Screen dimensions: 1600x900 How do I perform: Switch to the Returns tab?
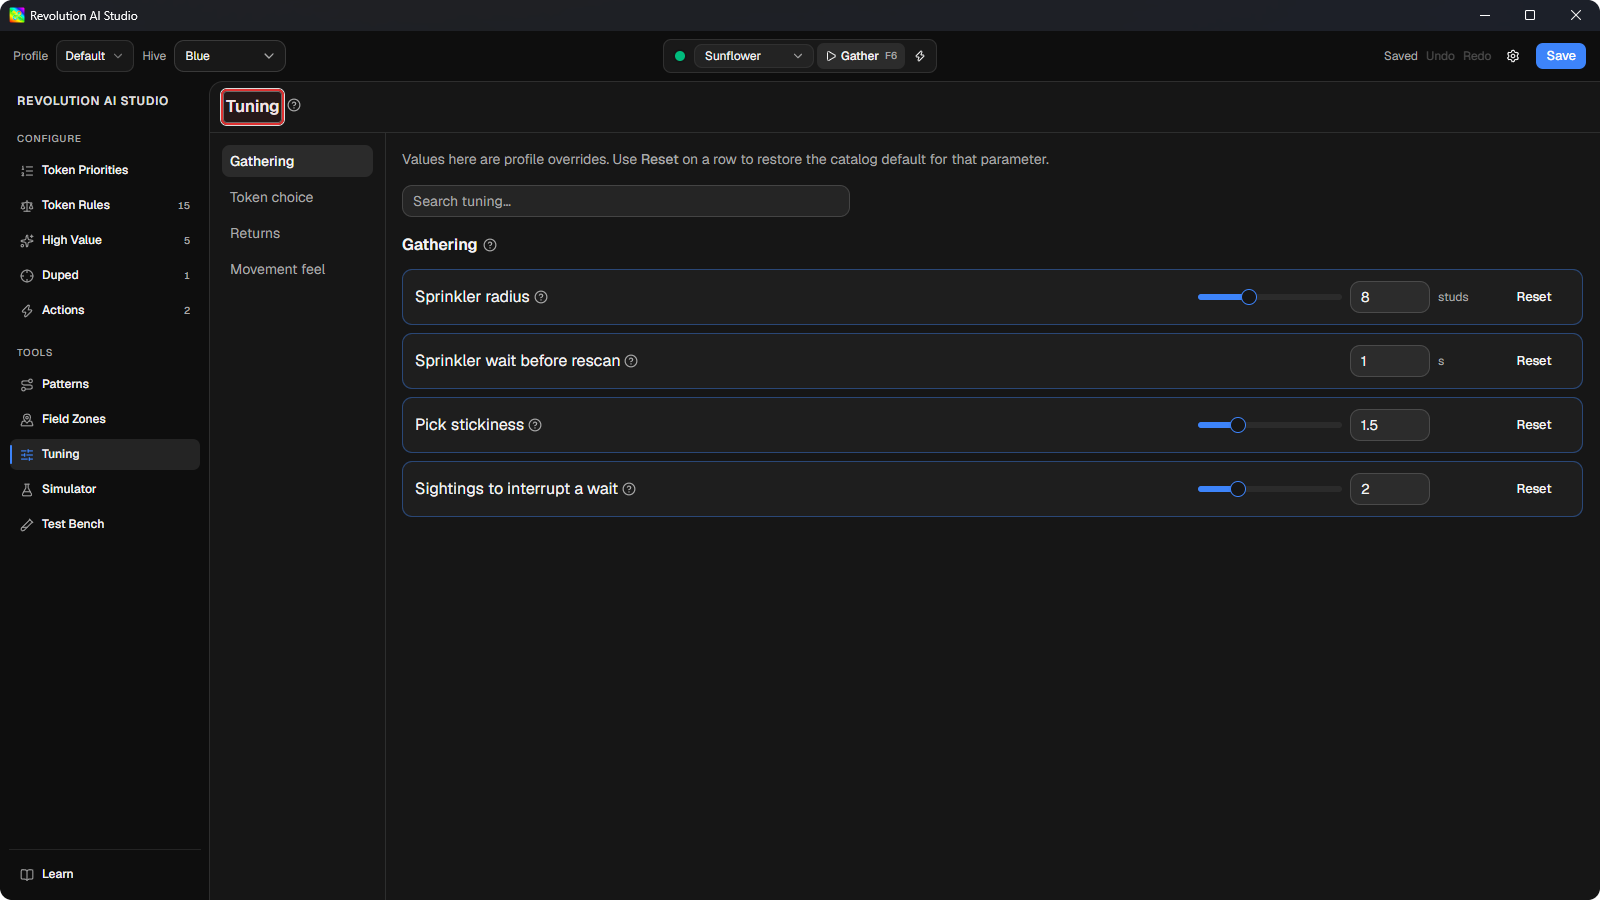pyautogui.click(x=297, y=233)
